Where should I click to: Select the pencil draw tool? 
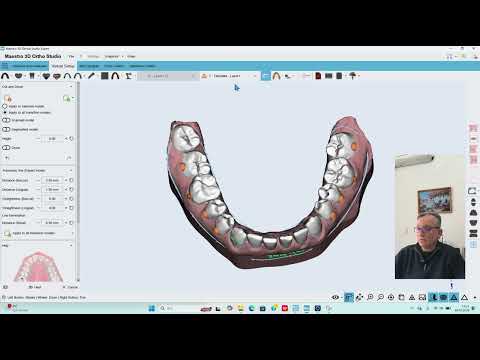tap(91, 76)
